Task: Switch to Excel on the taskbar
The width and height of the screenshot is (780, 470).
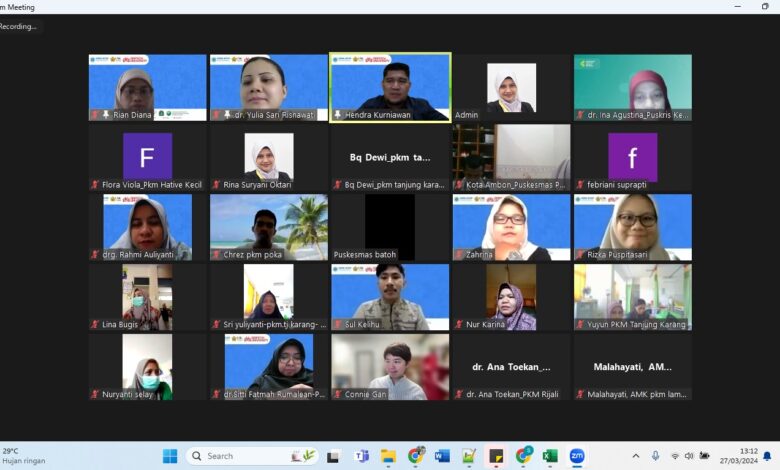Action: tap(550, 456)
